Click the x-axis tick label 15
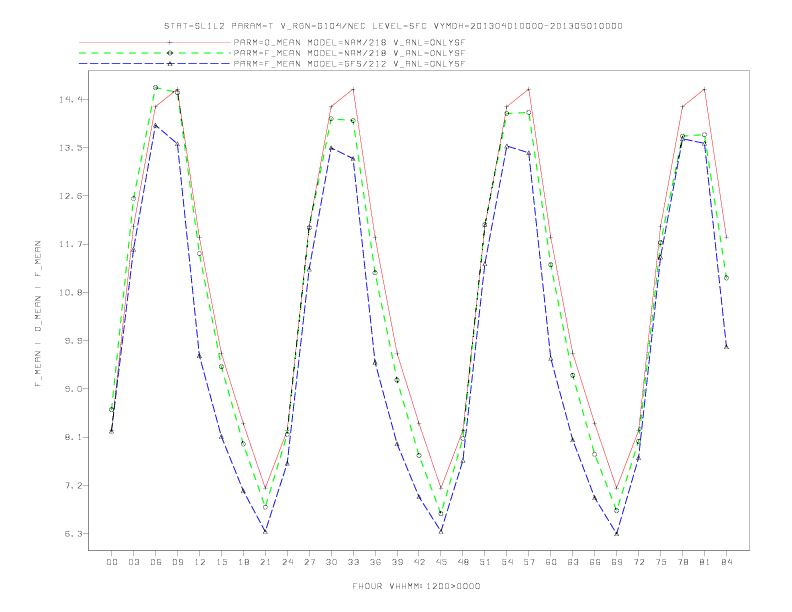 221,562
